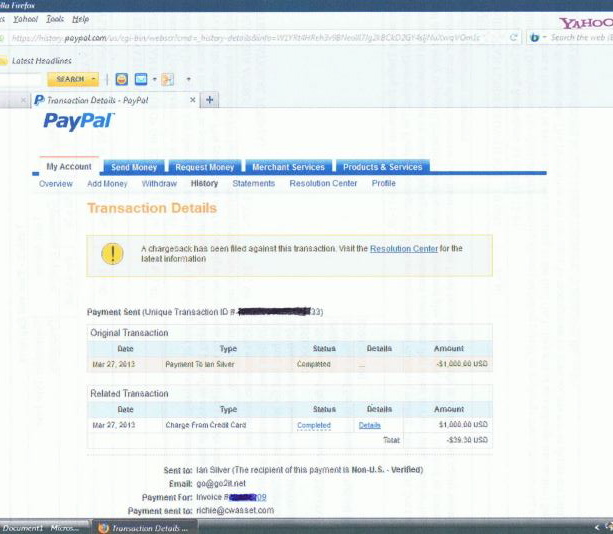Click 'Charge From Credit Card' cell
The image size is (613, 534).
click(x=206, y=425)
